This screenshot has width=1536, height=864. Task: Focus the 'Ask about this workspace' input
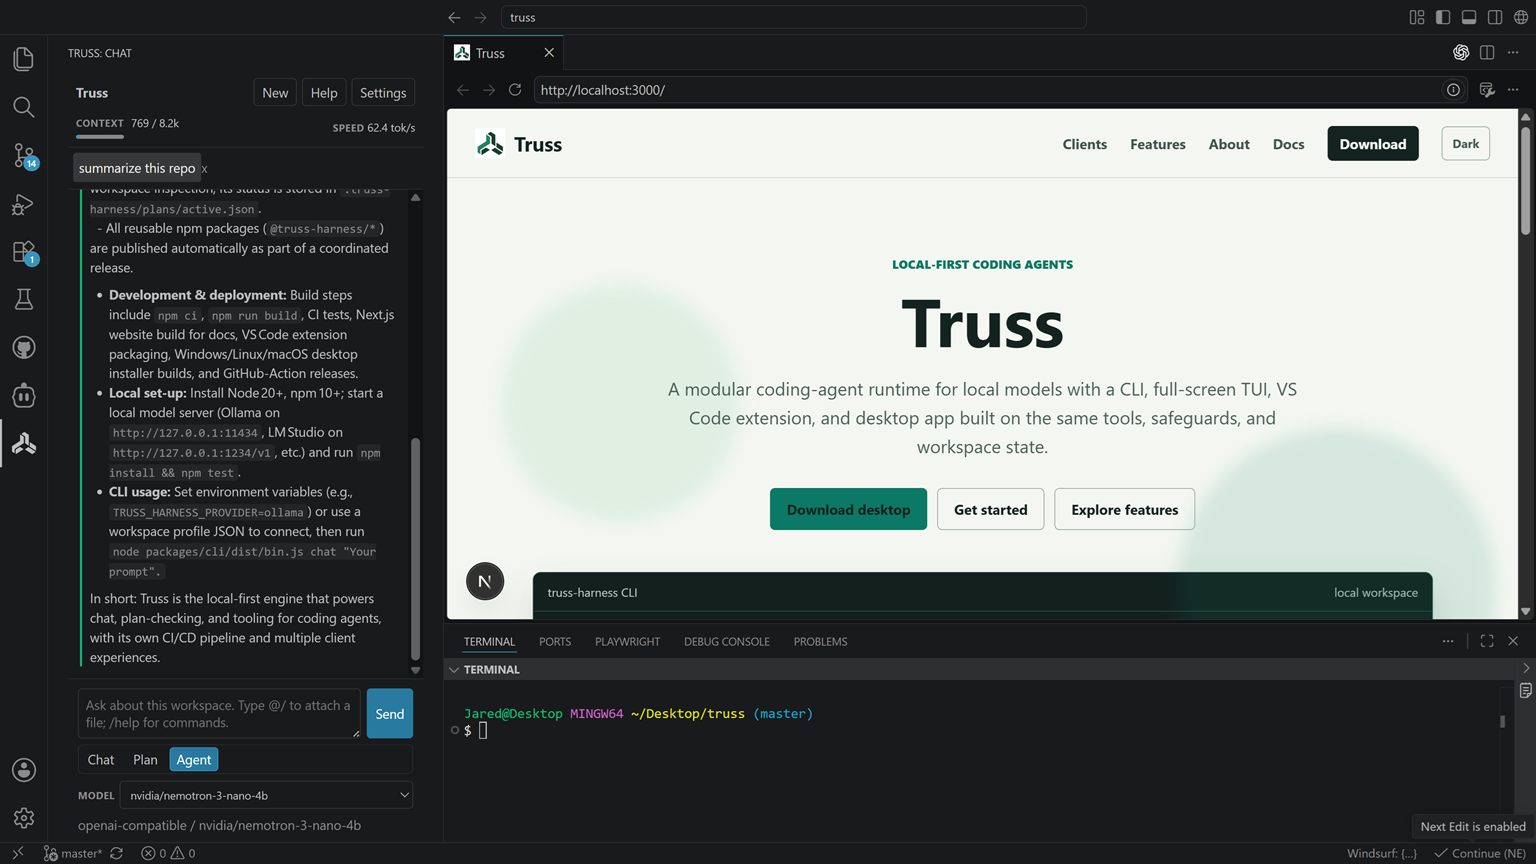click(x=219, y=714)
